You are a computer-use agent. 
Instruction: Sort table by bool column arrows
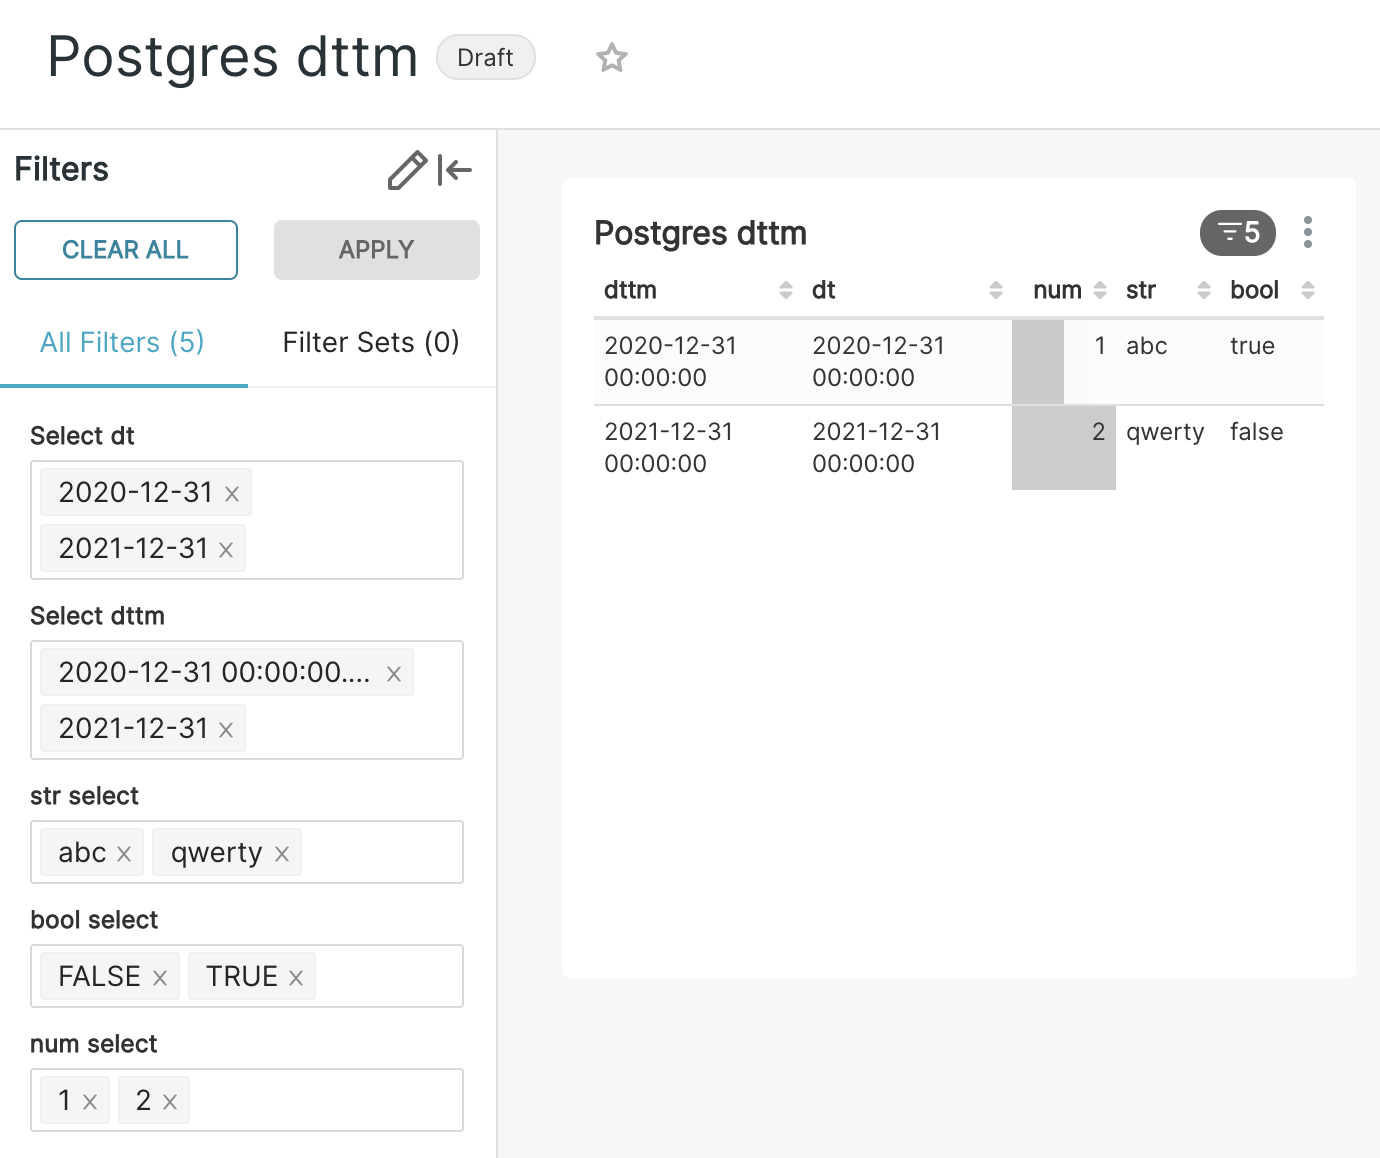1307,290
